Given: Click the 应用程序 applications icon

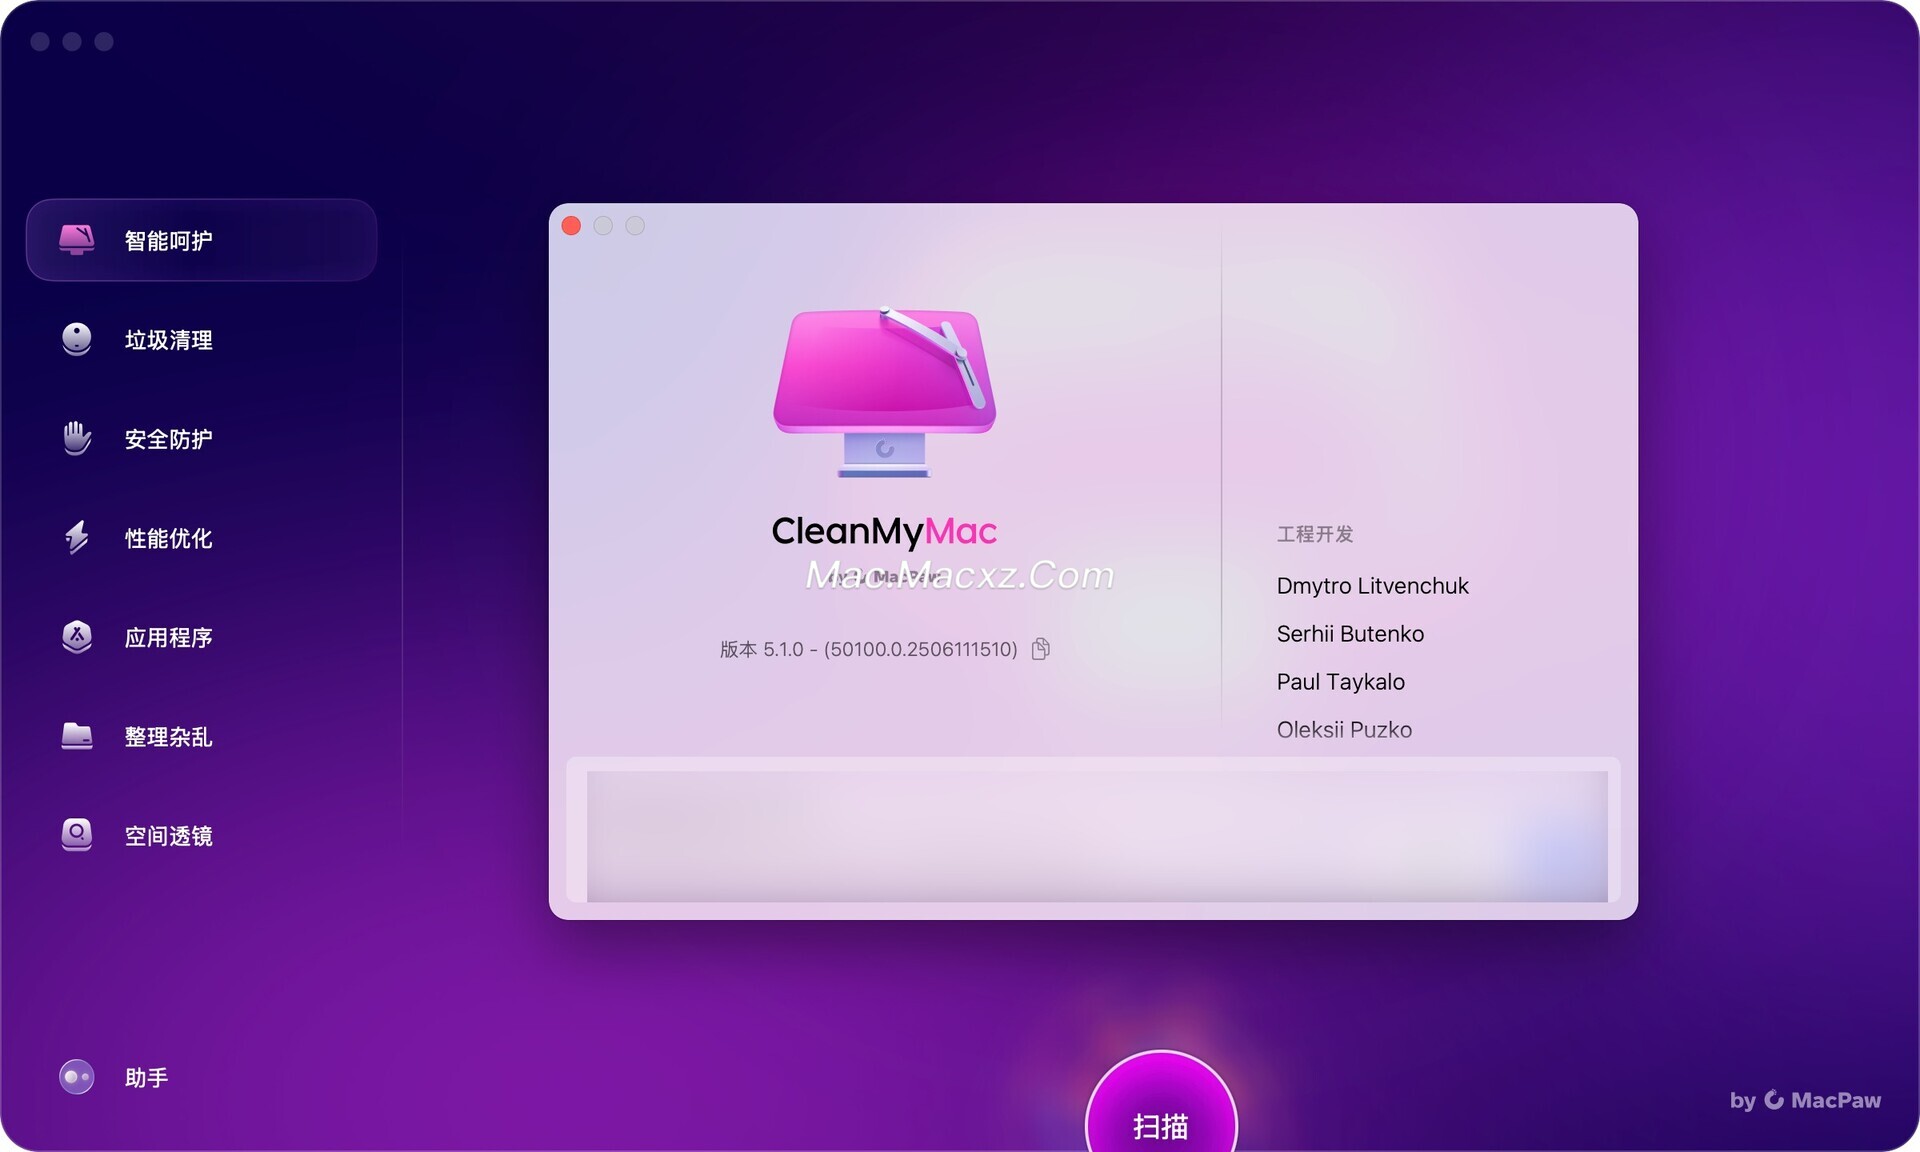Looking at the screenshot, I should [x=77, y=636].
